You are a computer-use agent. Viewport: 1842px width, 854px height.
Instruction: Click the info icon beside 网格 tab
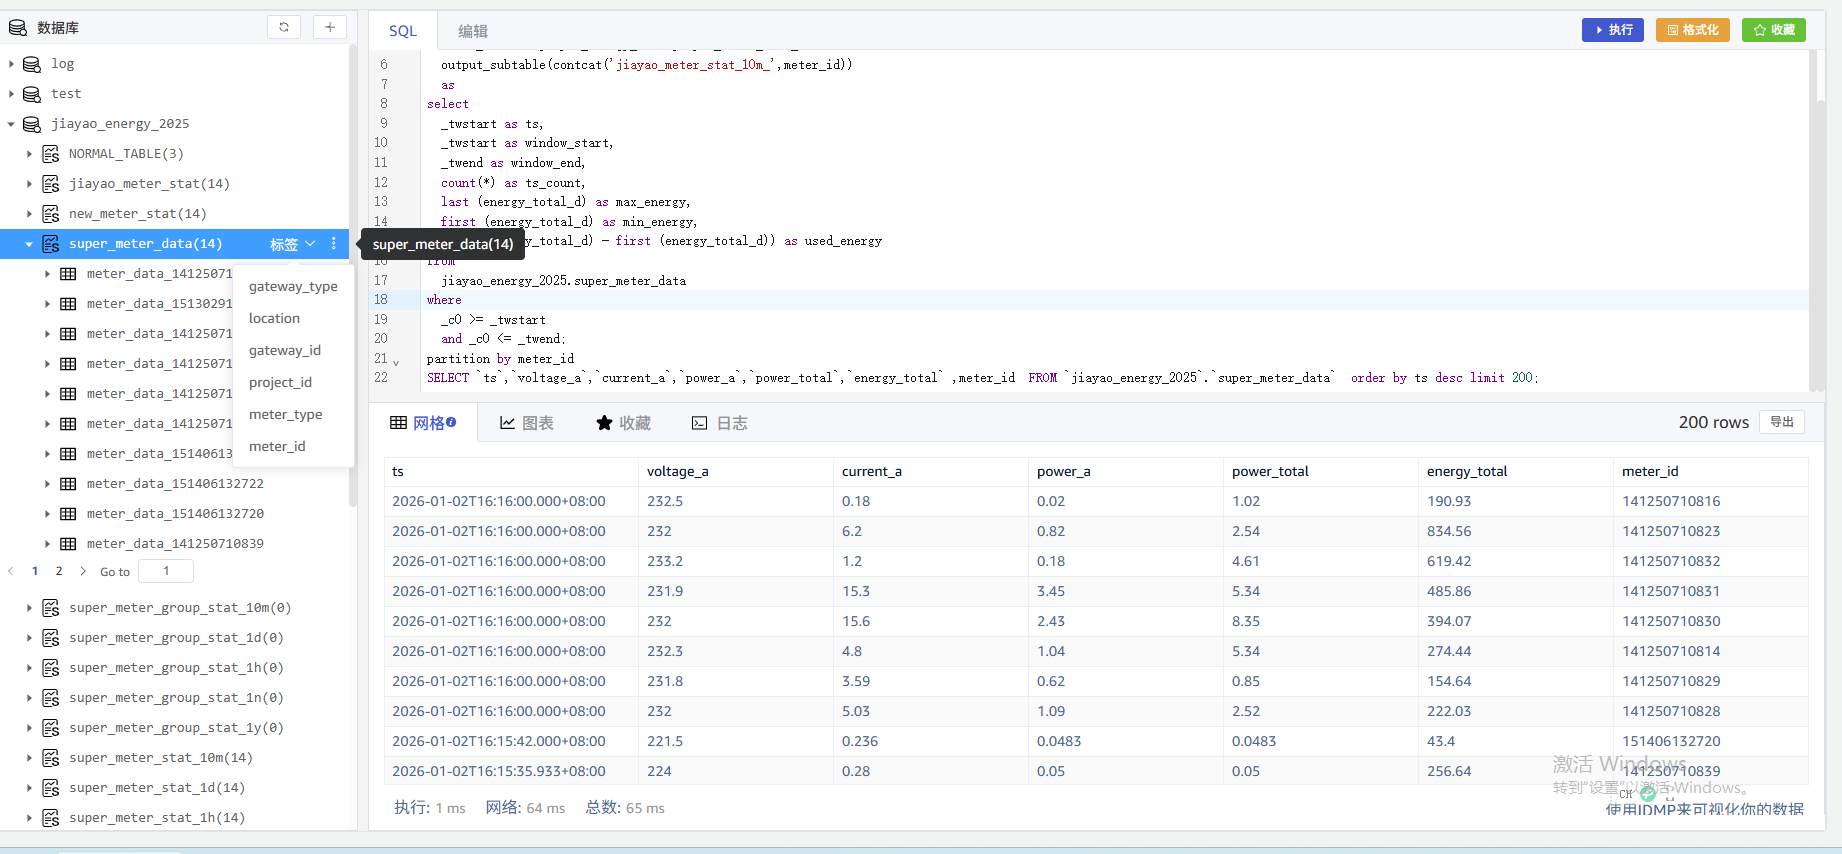point(451,422)
